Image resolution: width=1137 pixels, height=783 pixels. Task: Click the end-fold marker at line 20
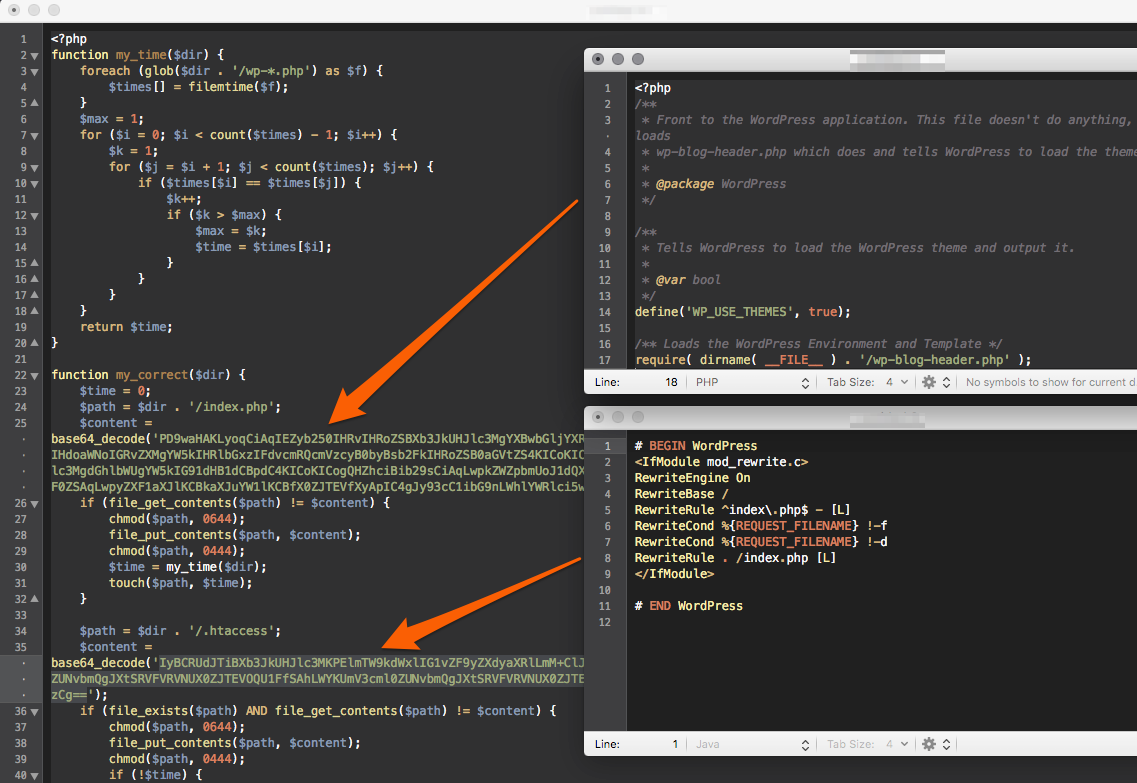pos(34,343)
